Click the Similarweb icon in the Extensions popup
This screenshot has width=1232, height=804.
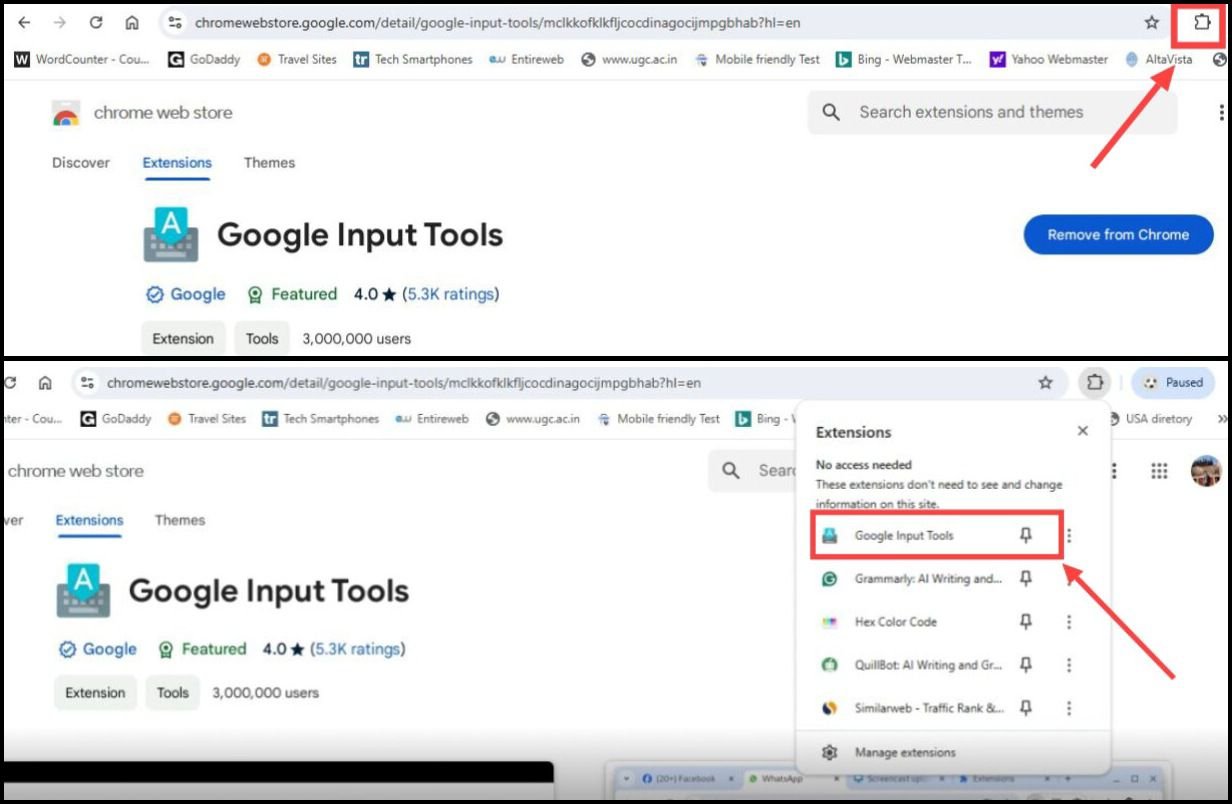coord(829,708)
